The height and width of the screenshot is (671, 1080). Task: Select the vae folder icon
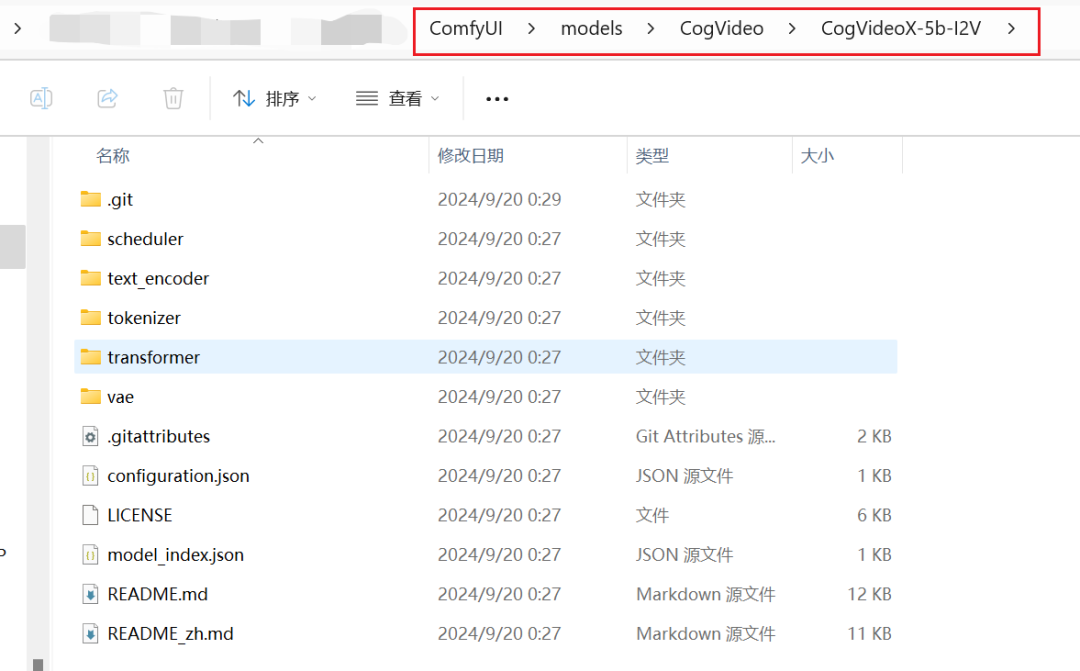90,396
